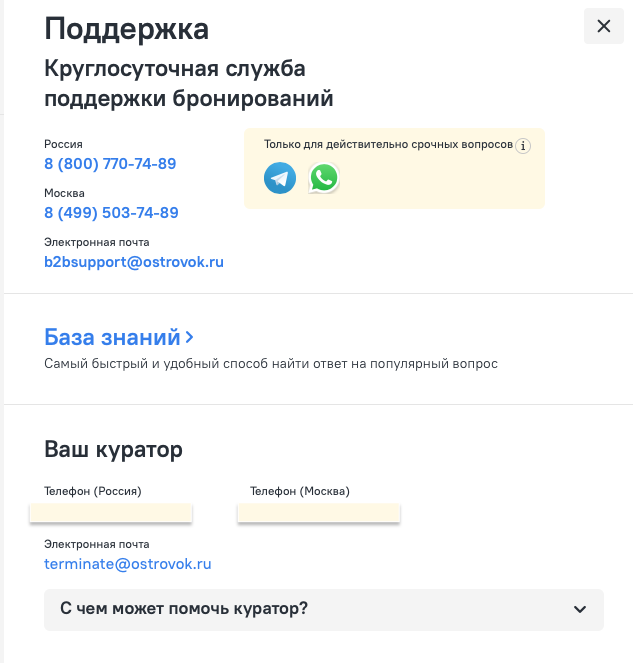Close the Поддержка panel
Image resolution: width=633 pixels, height=663 pixels.
point(603,26)
